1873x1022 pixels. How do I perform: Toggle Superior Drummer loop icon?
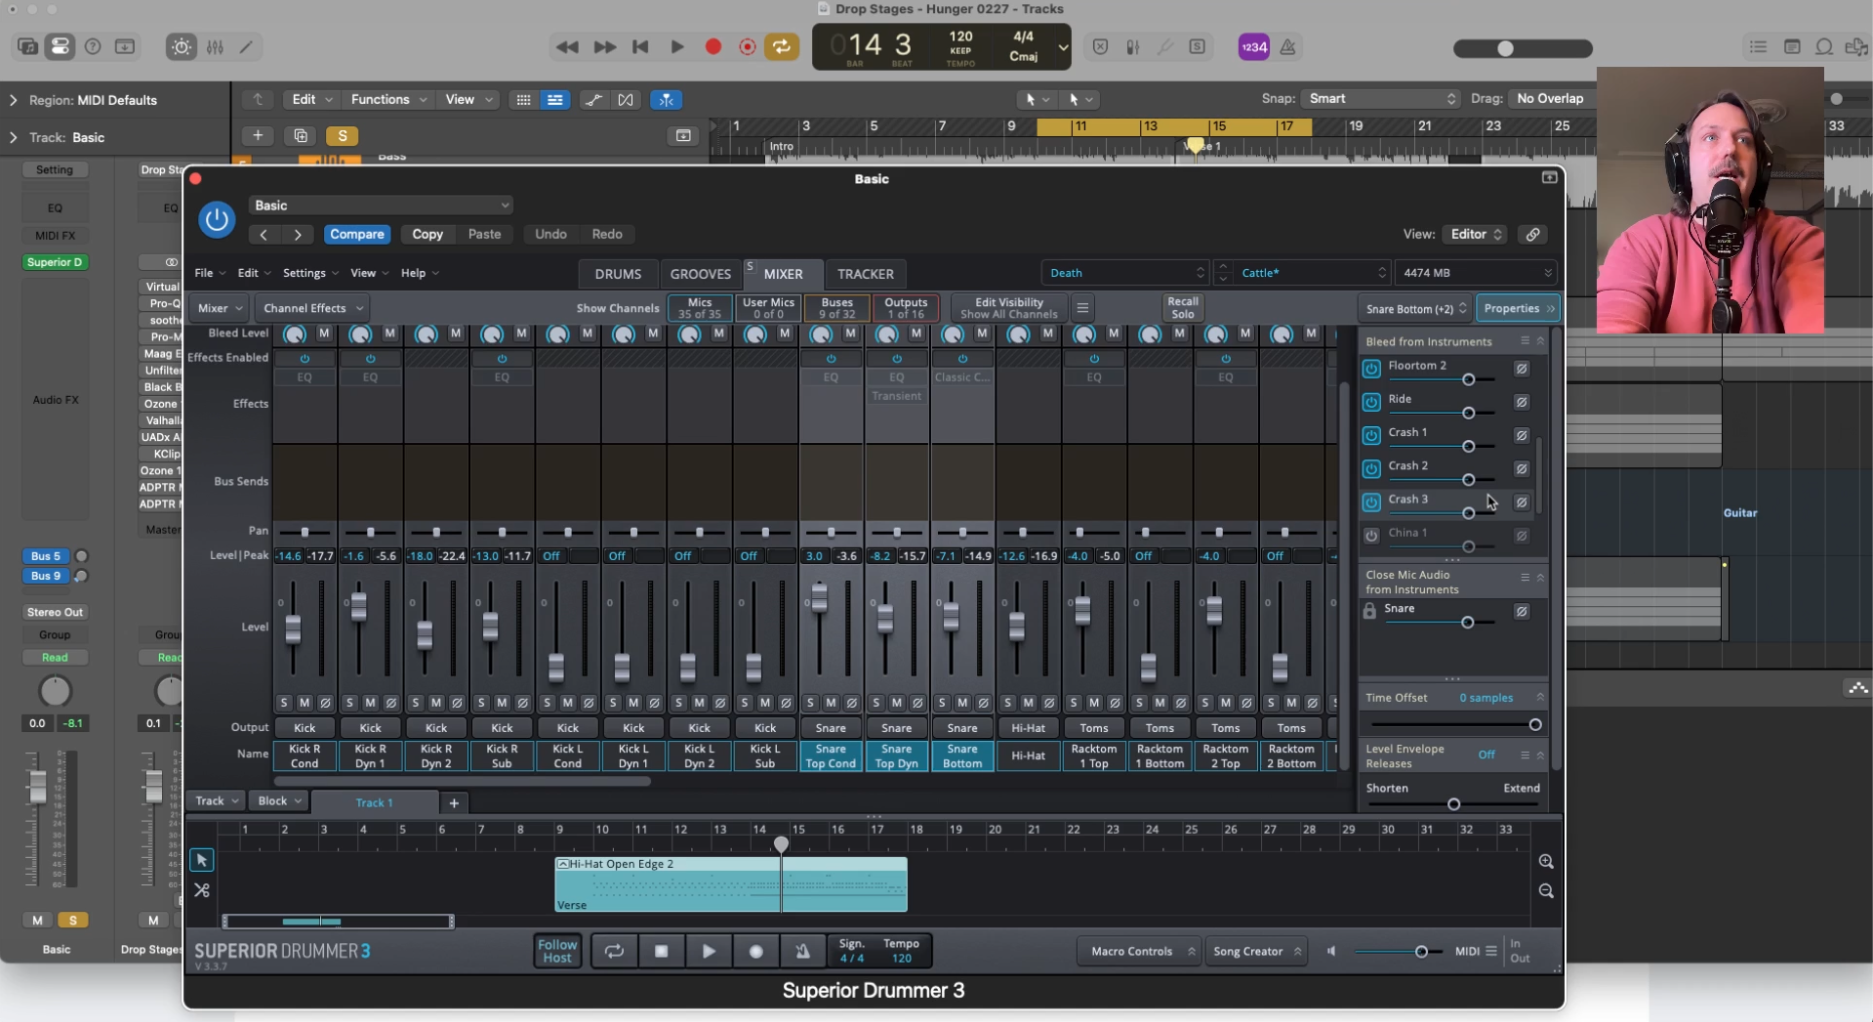614,951
